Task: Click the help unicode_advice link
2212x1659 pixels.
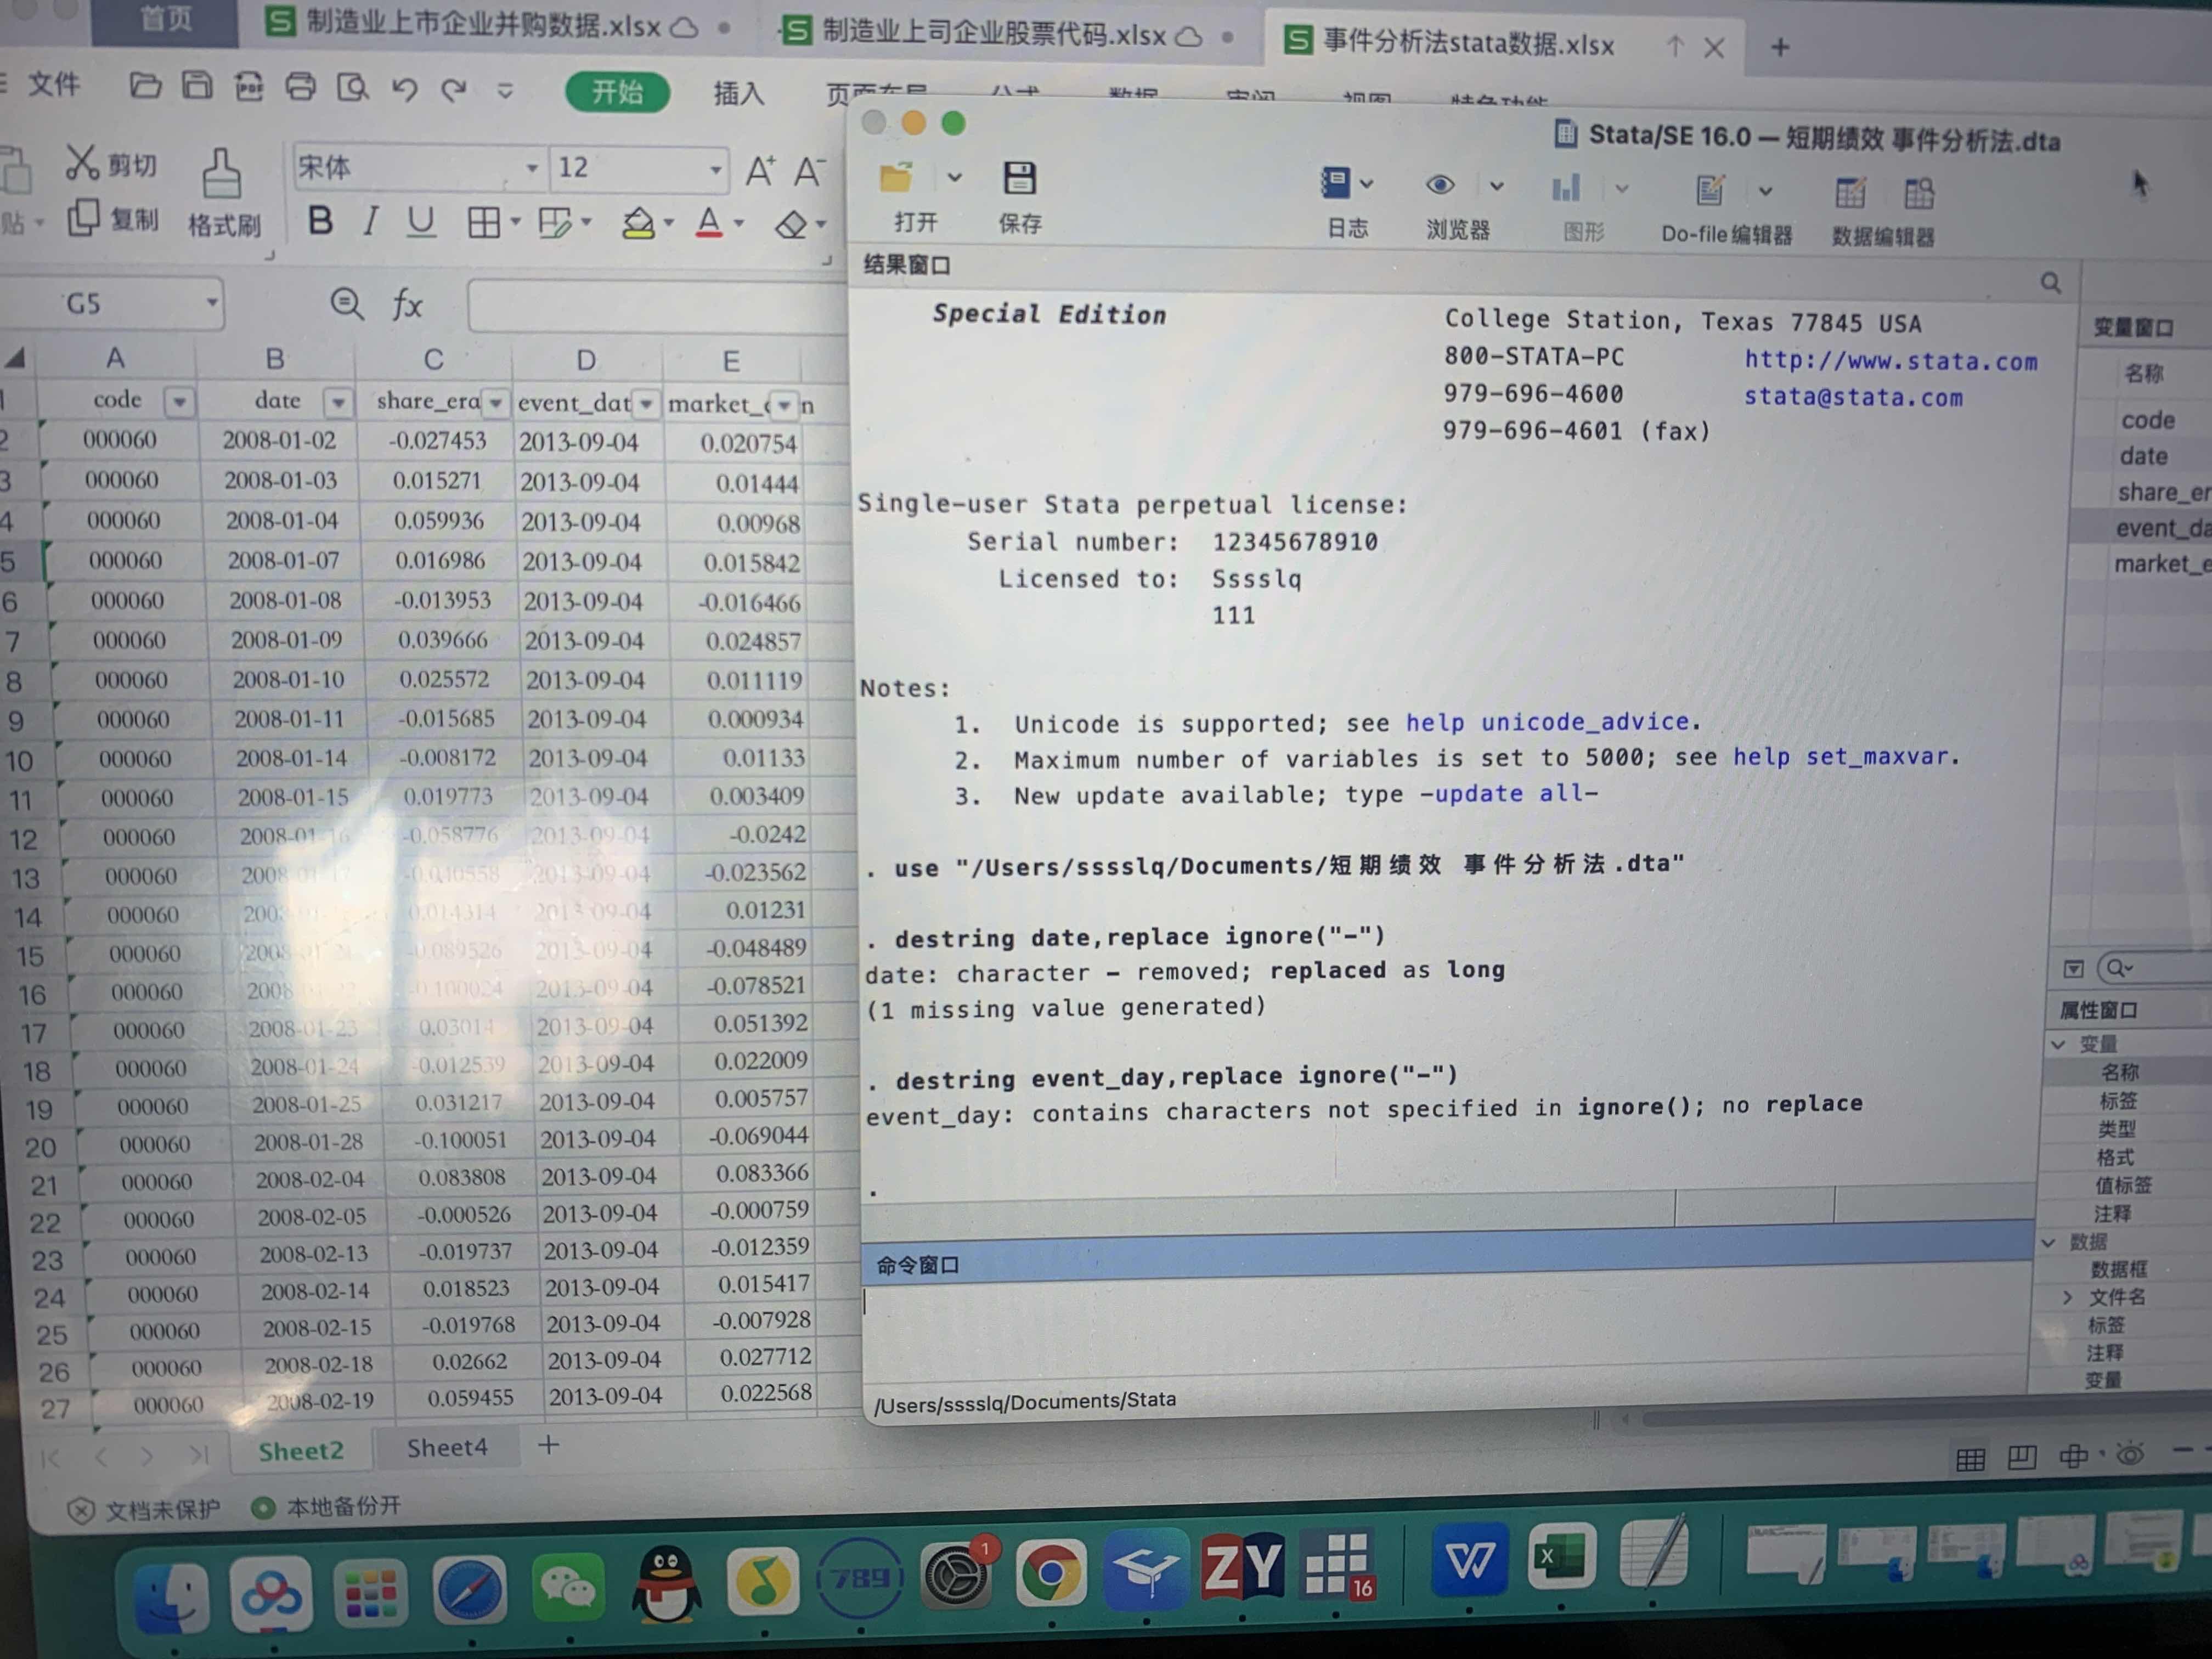Action: point(1547,722)
